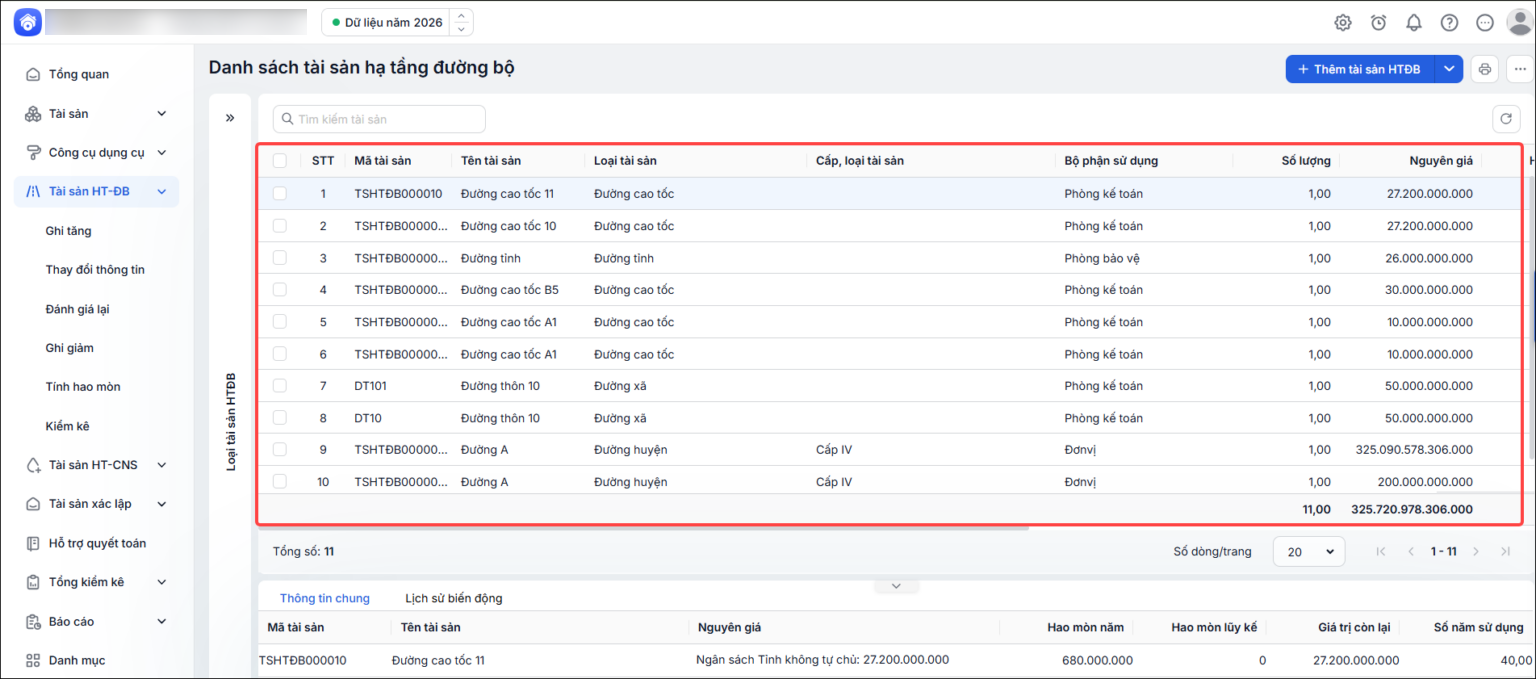Image resolution: width=1536 pixels, height=679 pixels.
Task: Open the Thêm tài sản HTĐB dropdown arrow
Action: coord(1450,69)
